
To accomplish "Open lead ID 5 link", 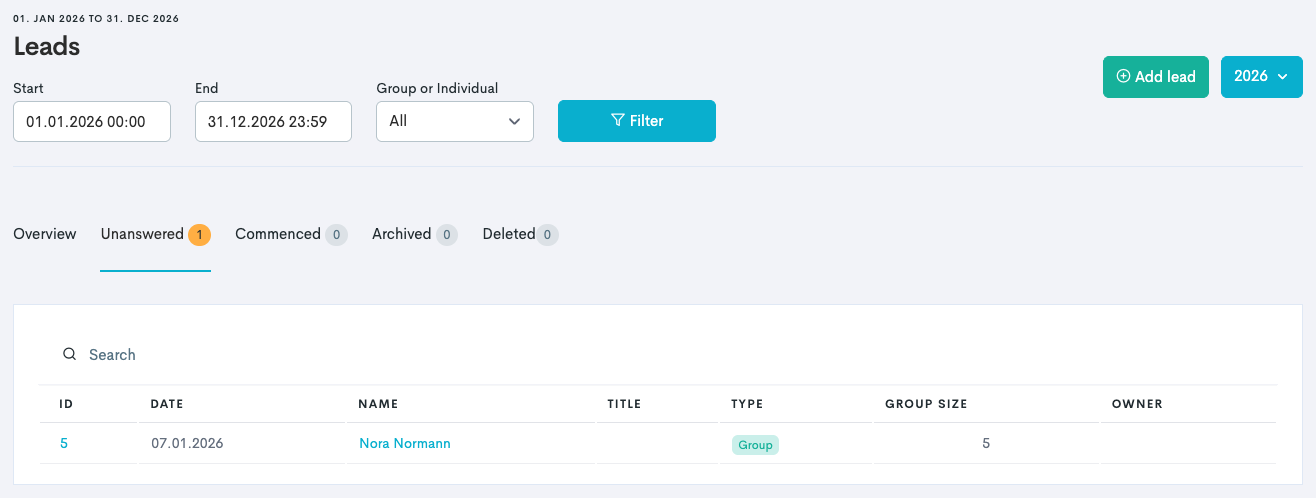I will tap(64, 443).
